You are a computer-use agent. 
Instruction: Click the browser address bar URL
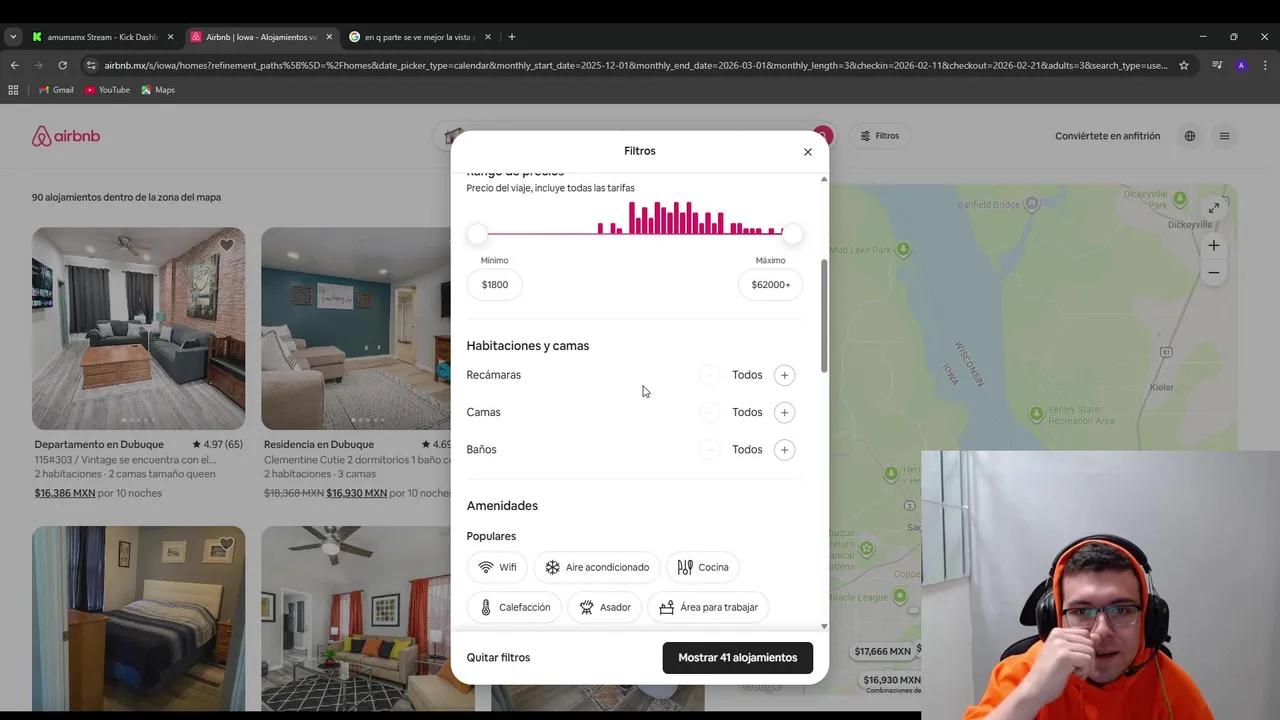click(x=635, y=65)
